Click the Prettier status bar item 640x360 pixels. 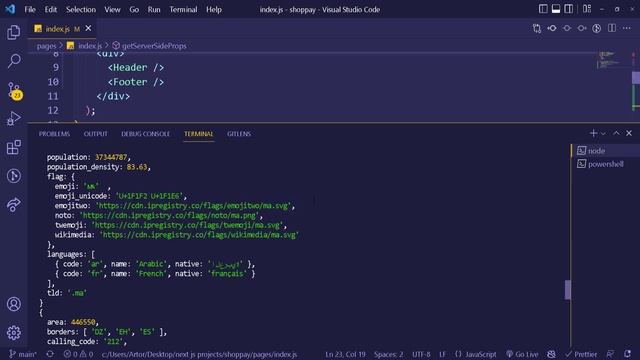point(581,354)
